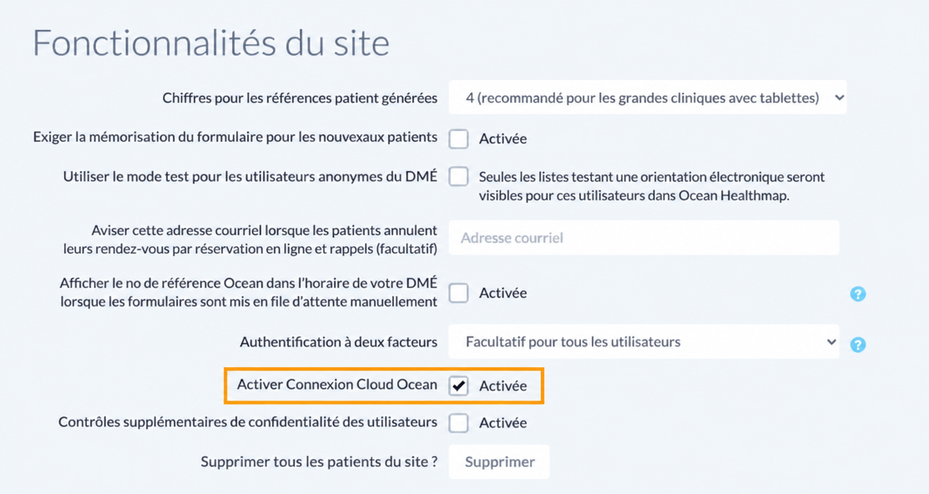Image resolution: width=929 pixels, height=494 pixels.
Task: Click Activée label for Contrôles supplémentaires de confidentialité
Action: [503, 423]
